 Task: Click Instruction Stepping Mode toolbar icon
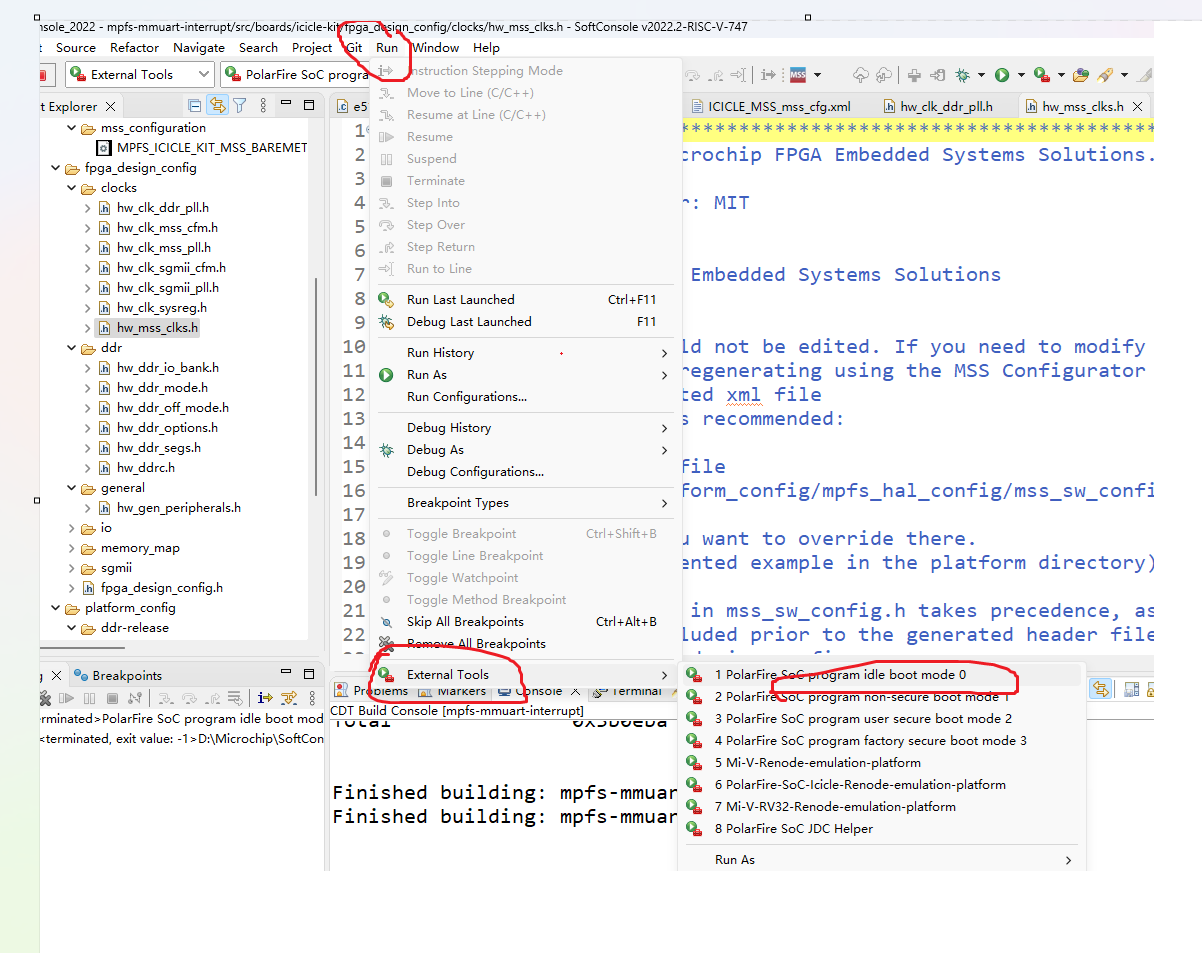[x=769, y=75]
